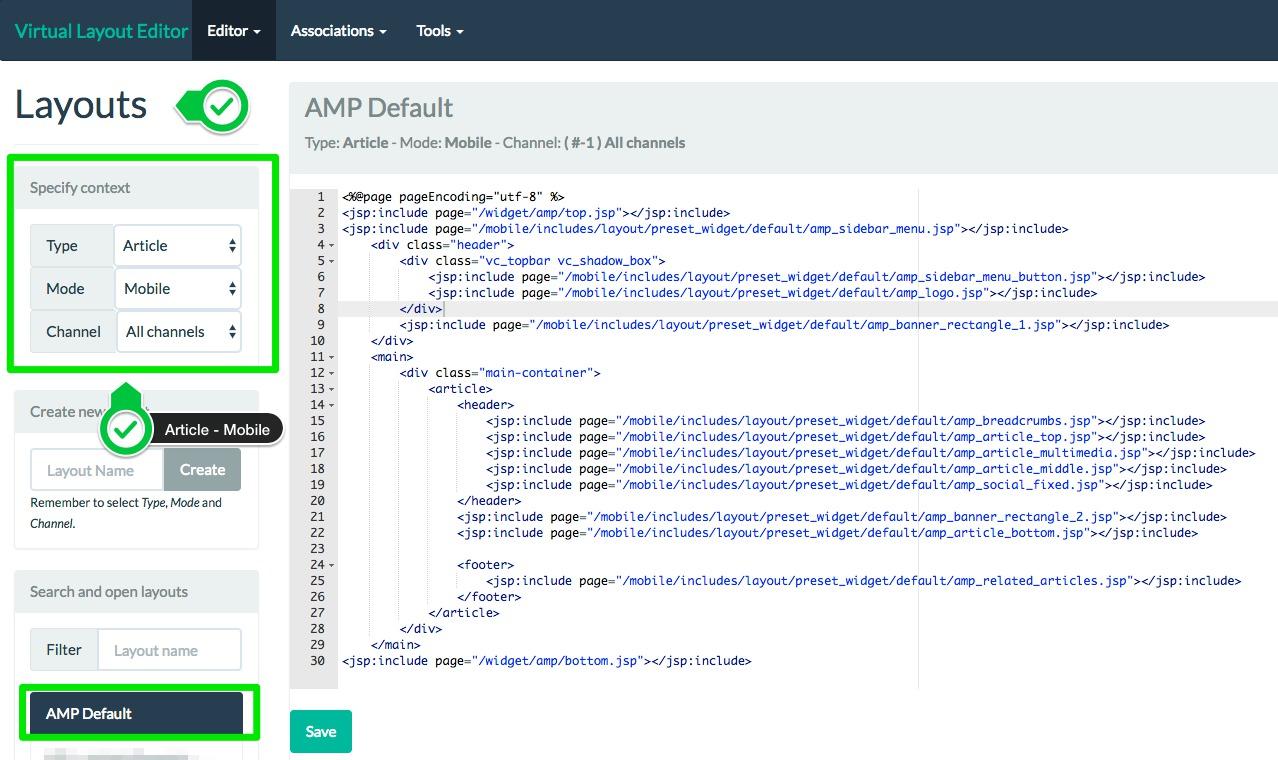This screenshot has width=1278, height=760.
Task: Fold the article block at line 13
Action: pyautogui.click(x=332, y=389)
